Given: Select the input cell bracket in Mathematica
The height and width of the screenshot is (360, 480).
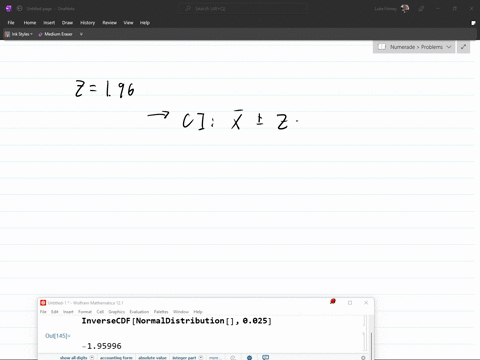Looking at the screenshot, I should tap(364, 321).
